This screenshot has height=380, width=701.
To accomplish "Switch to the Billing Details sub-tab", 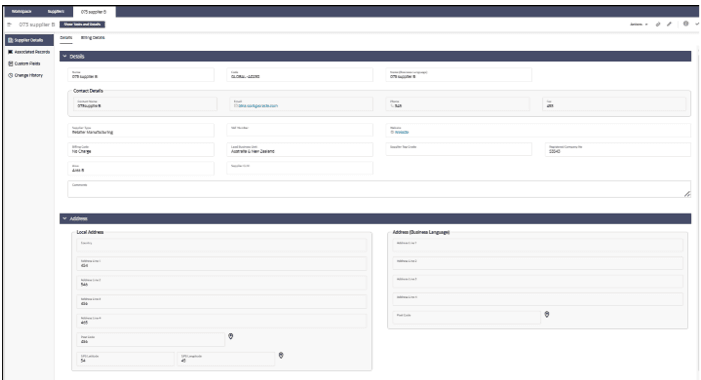I will 93,38.
